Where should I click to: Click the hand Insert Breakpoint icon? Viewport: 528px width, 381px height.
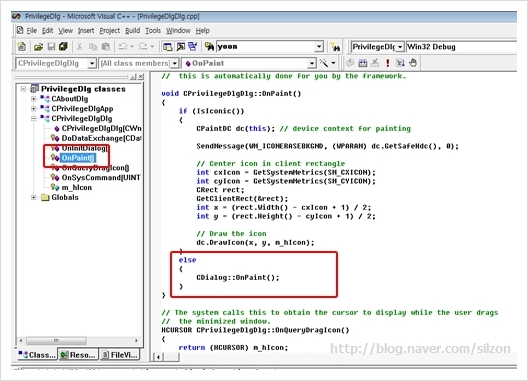[413, 63]
